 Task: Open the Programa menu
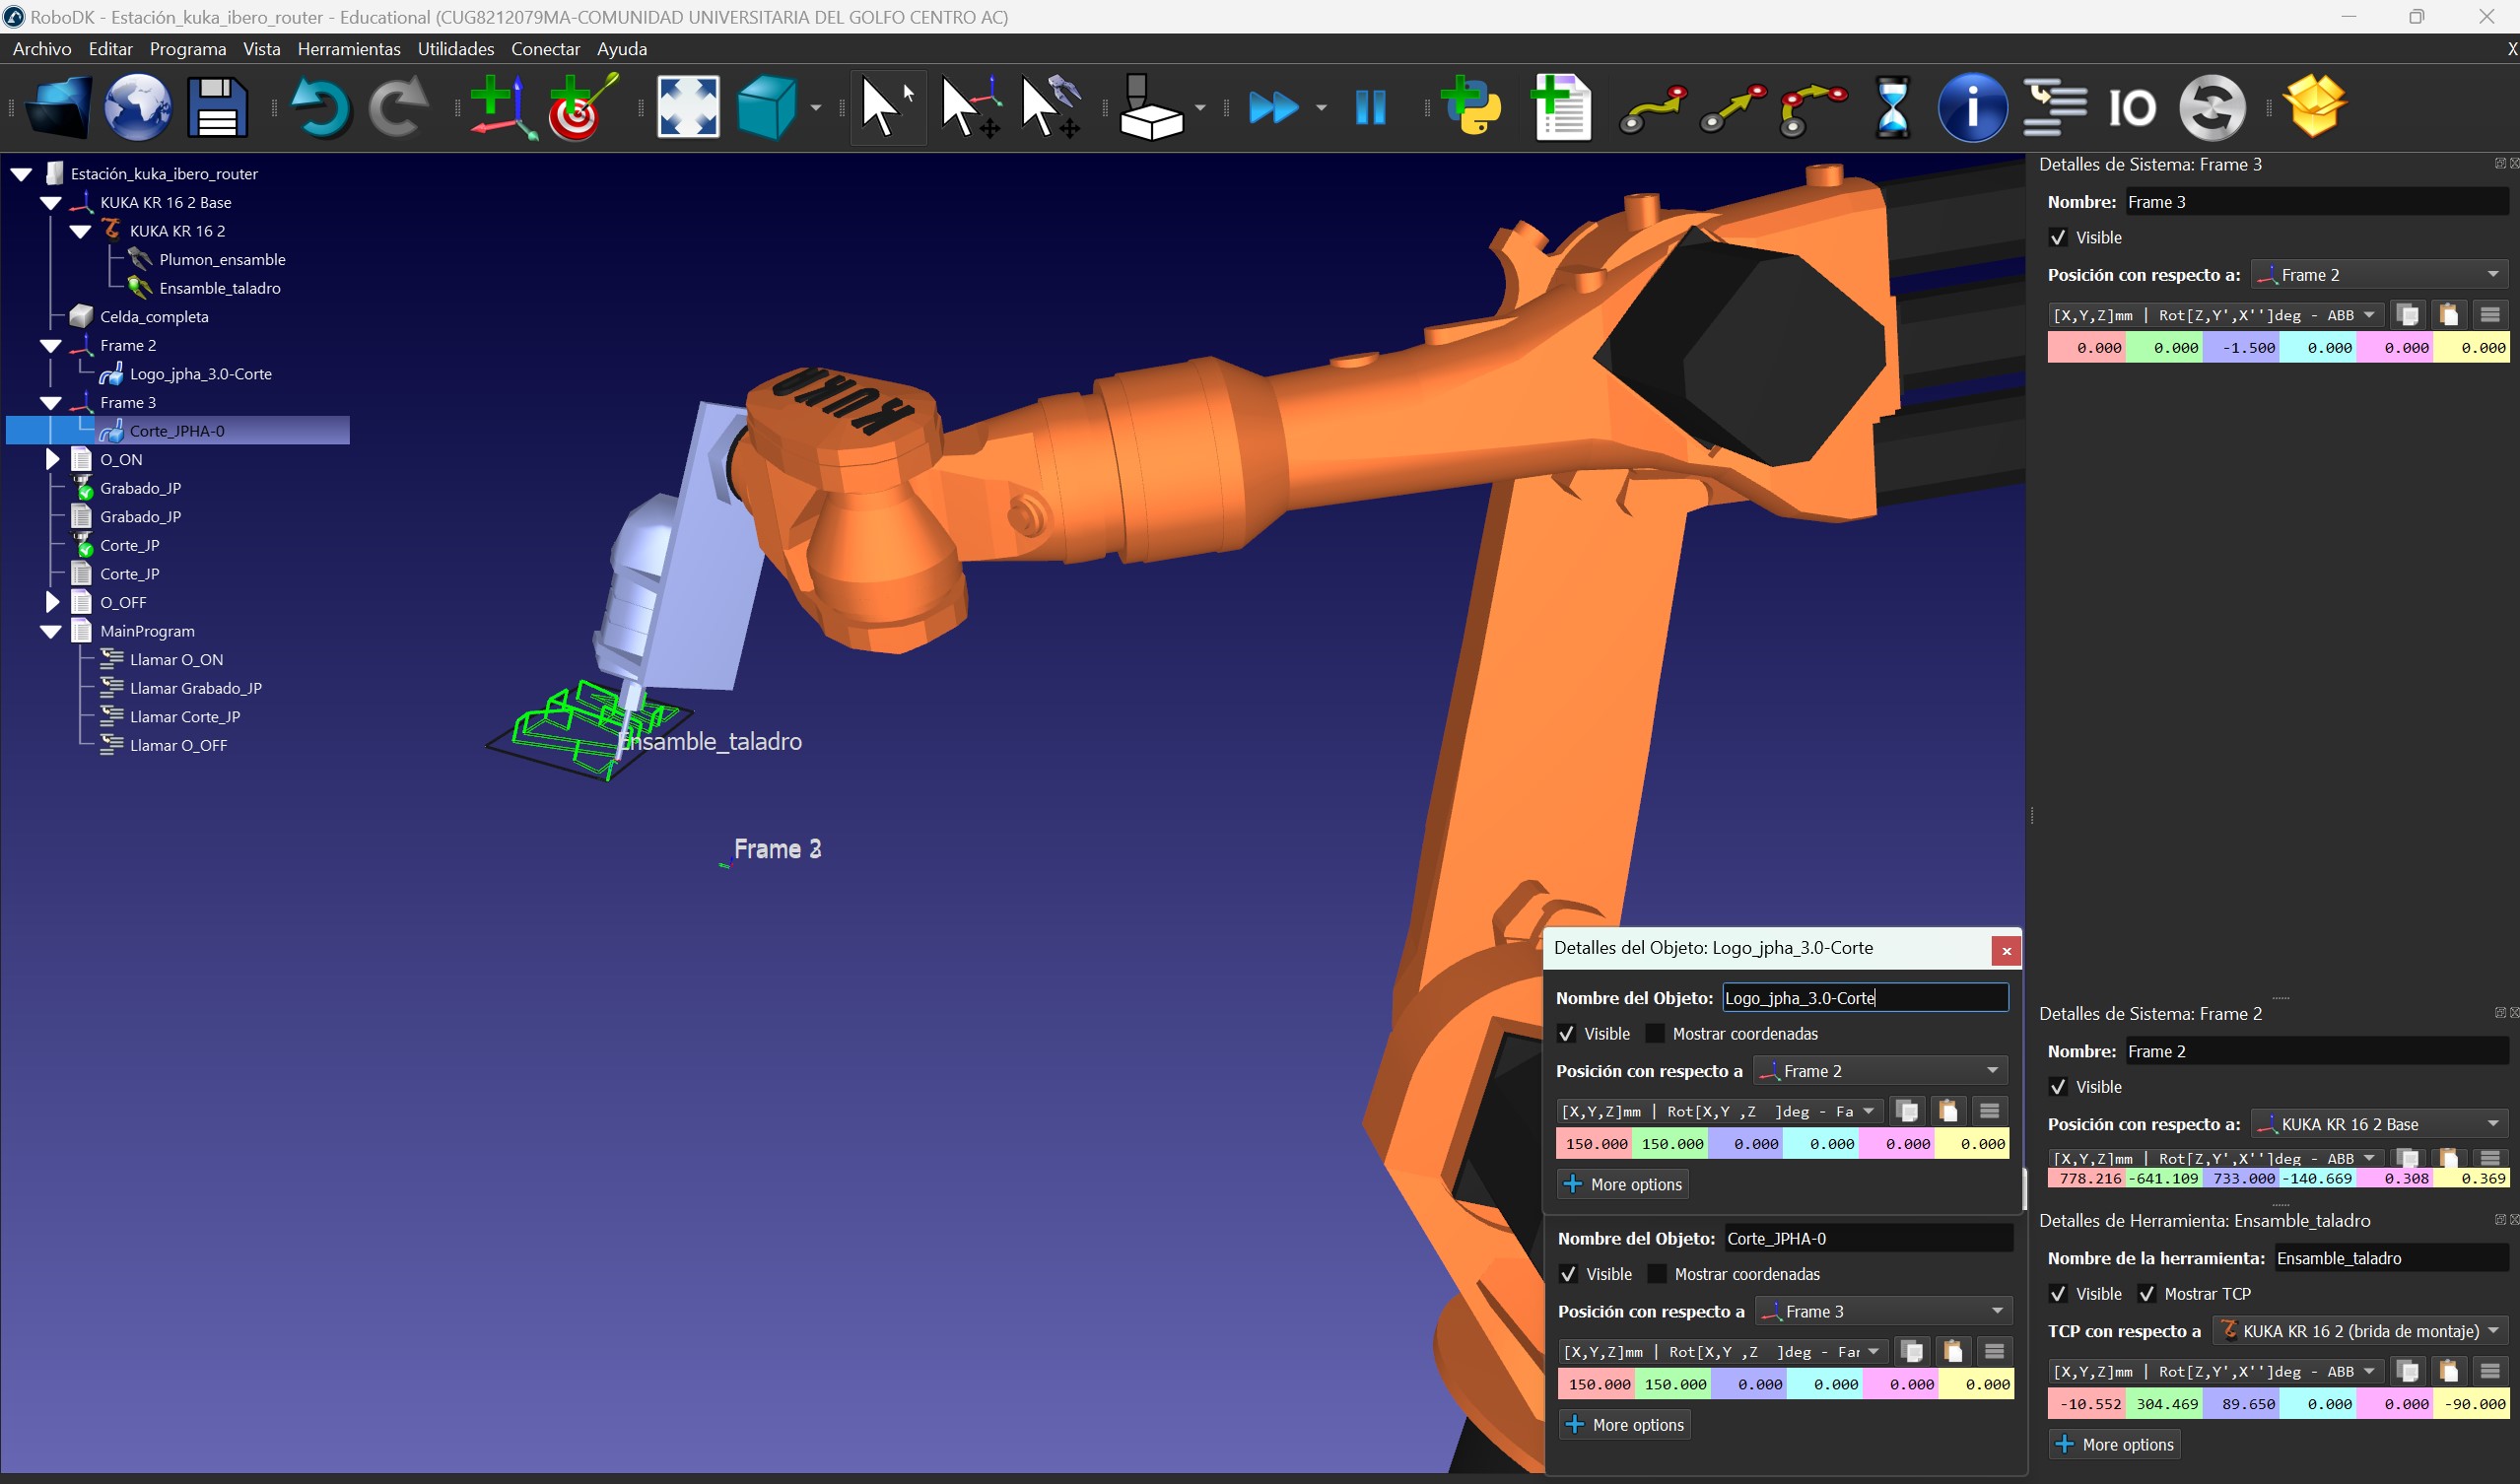pyautogui.click(x=188, y=48)
